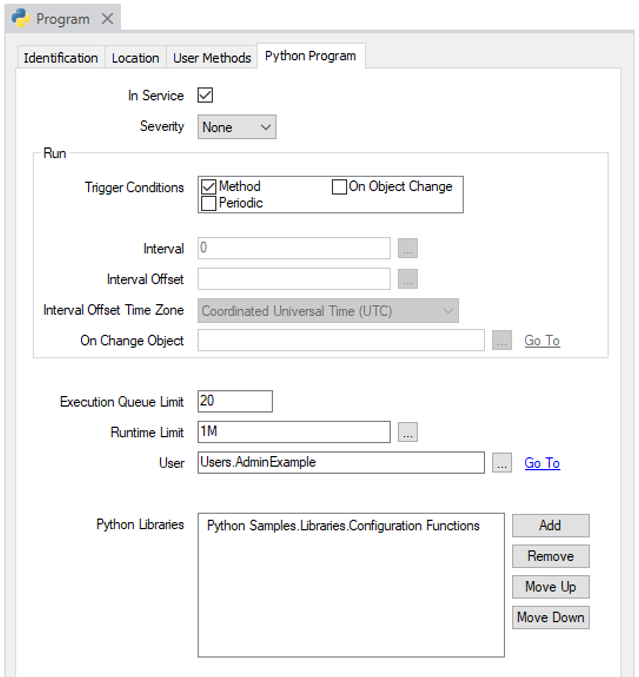Close the Program tab with X
The height and width of the screenshot is (677, 639).
click(108, 19)
